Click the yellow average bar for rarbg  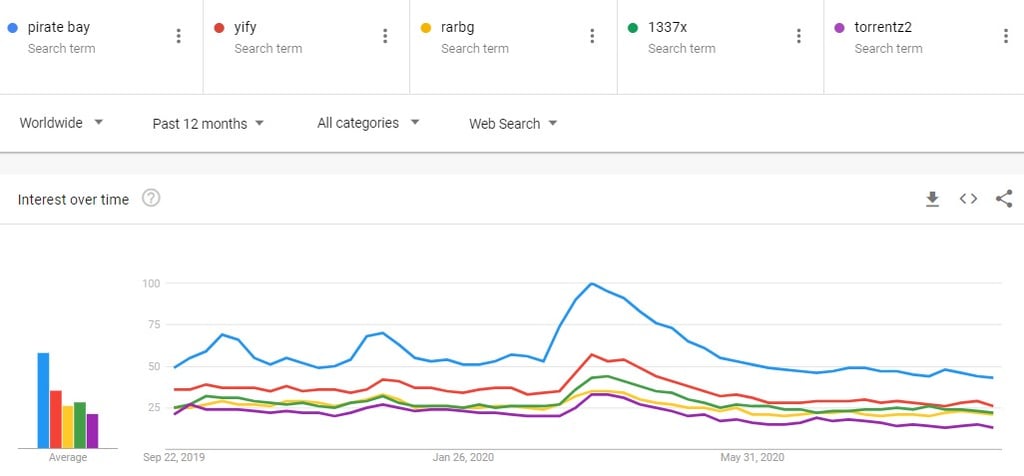[x=68, y=427]
